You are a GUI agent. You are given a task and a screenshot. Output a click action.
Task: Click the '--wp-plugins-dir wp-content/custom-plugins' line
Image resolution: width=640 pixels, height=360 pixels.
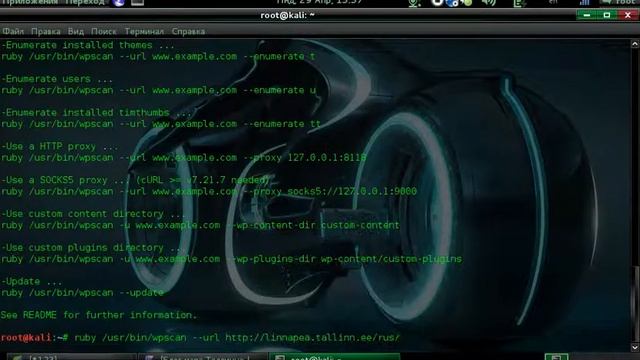tap(231, 259)
